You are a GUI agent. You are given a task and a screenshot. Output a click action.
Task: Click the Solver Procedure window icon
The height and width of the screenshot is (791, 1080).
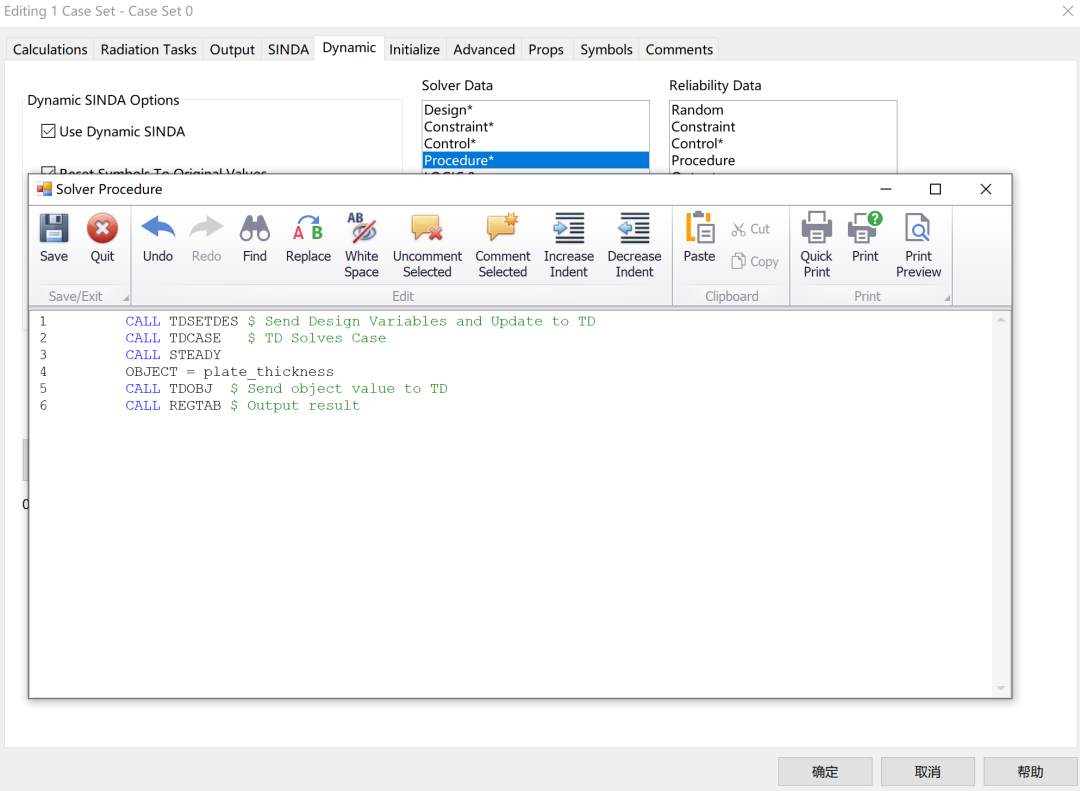(x=44, y=189)
